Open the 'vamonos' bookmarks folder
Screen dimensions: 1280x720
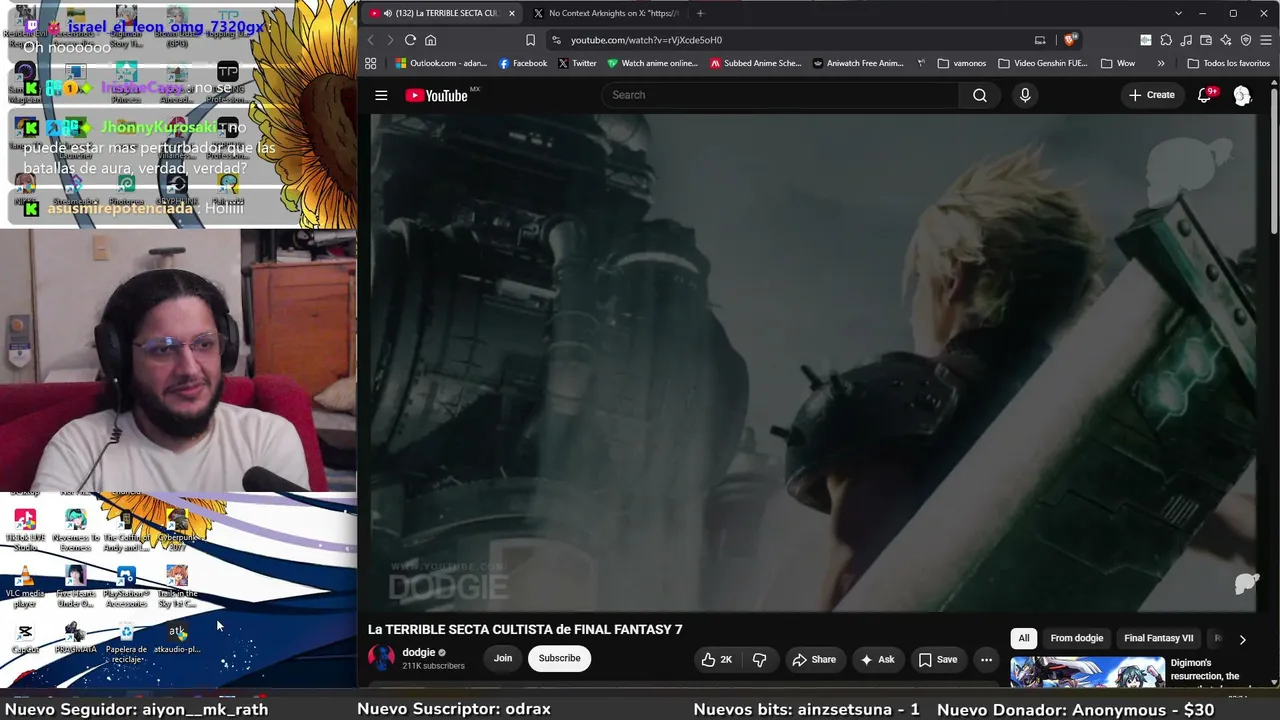[x=962, y=63]
